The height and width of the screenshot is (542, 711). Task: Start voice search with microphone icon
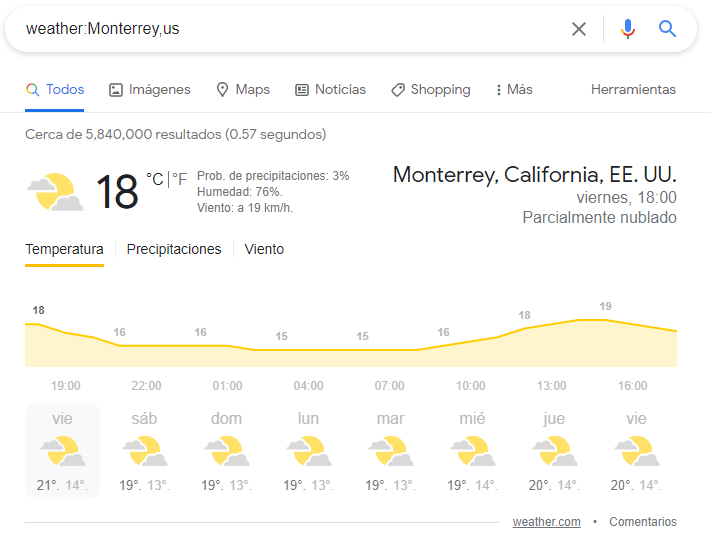[628, 29]
